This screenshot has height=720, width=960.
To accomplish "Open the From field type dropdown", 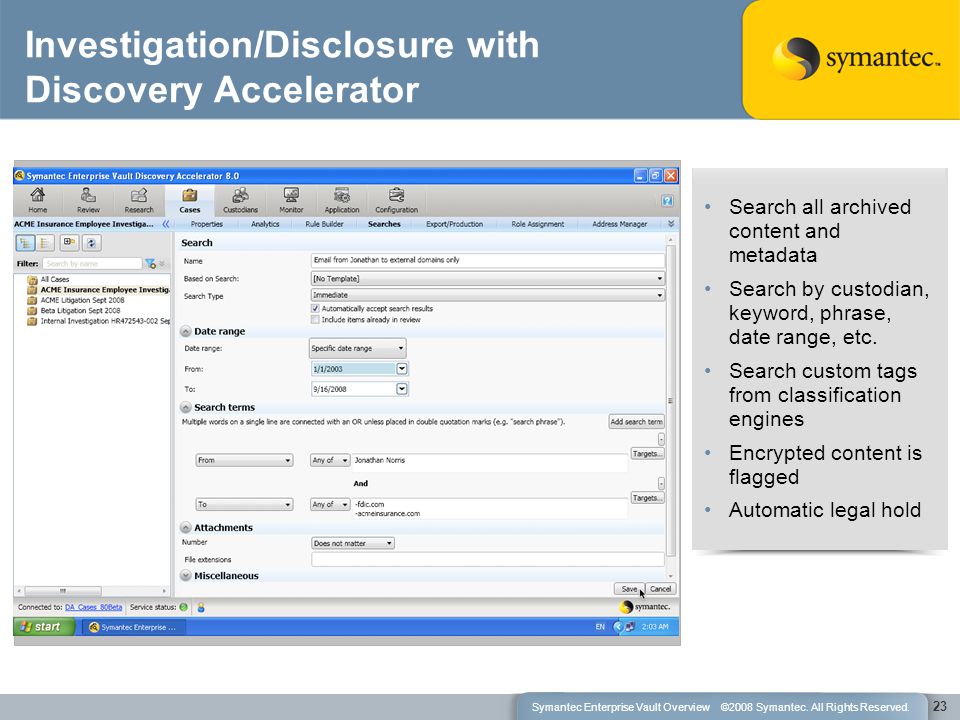I will pos(244,460).
